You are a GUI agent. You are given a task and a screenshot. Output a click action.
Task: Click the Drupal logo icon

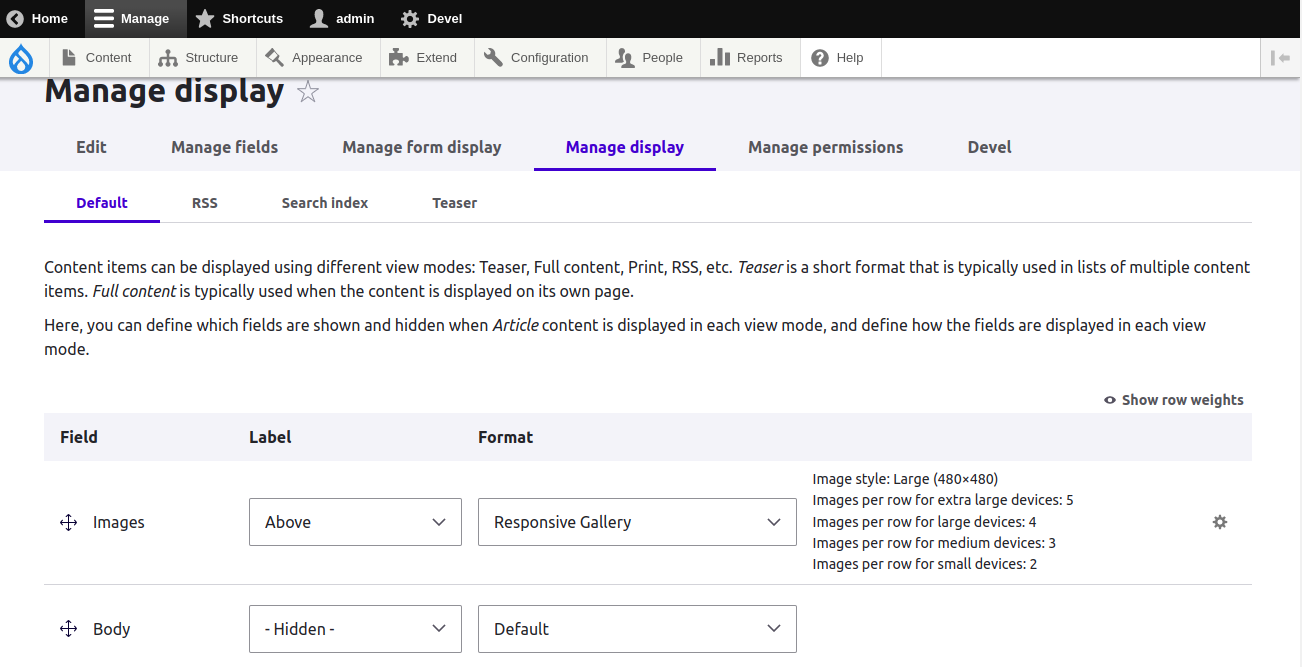(21, 58)
